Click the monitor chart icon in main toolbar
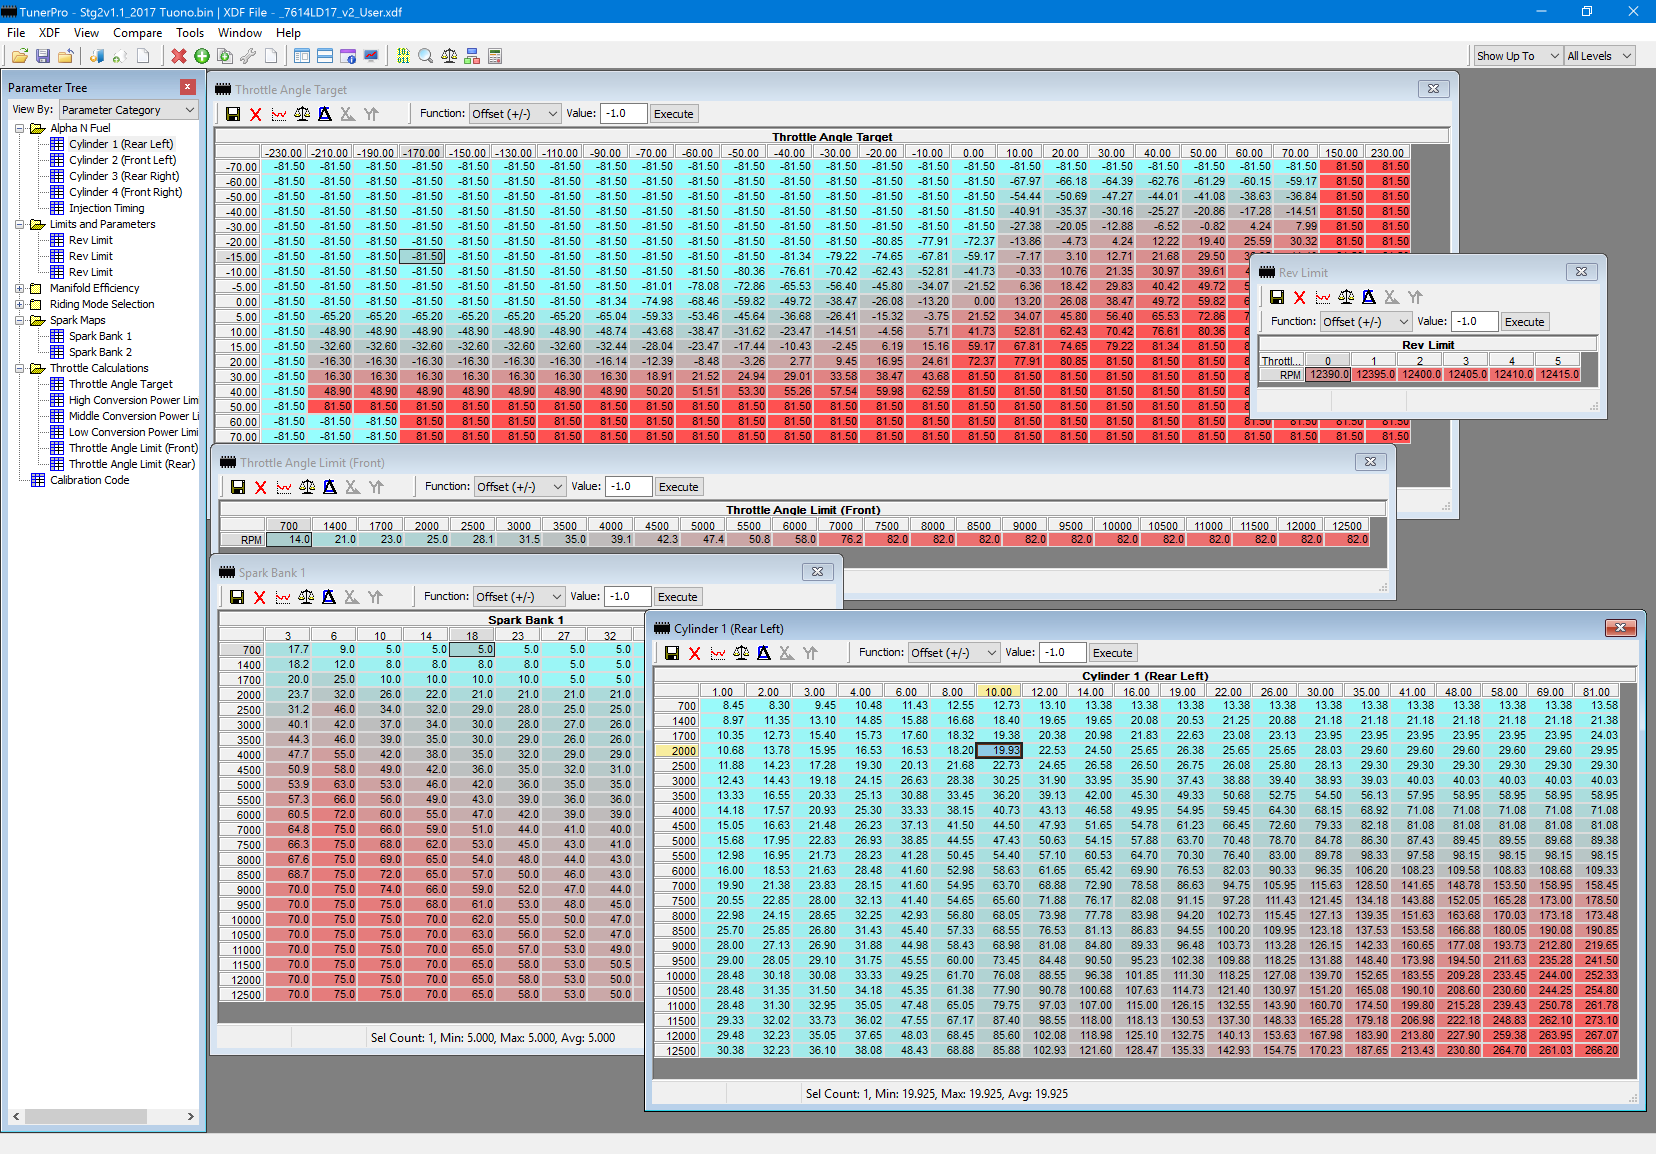The height and width of the screenshot is (1154, 1656). [x=371, y=56]
